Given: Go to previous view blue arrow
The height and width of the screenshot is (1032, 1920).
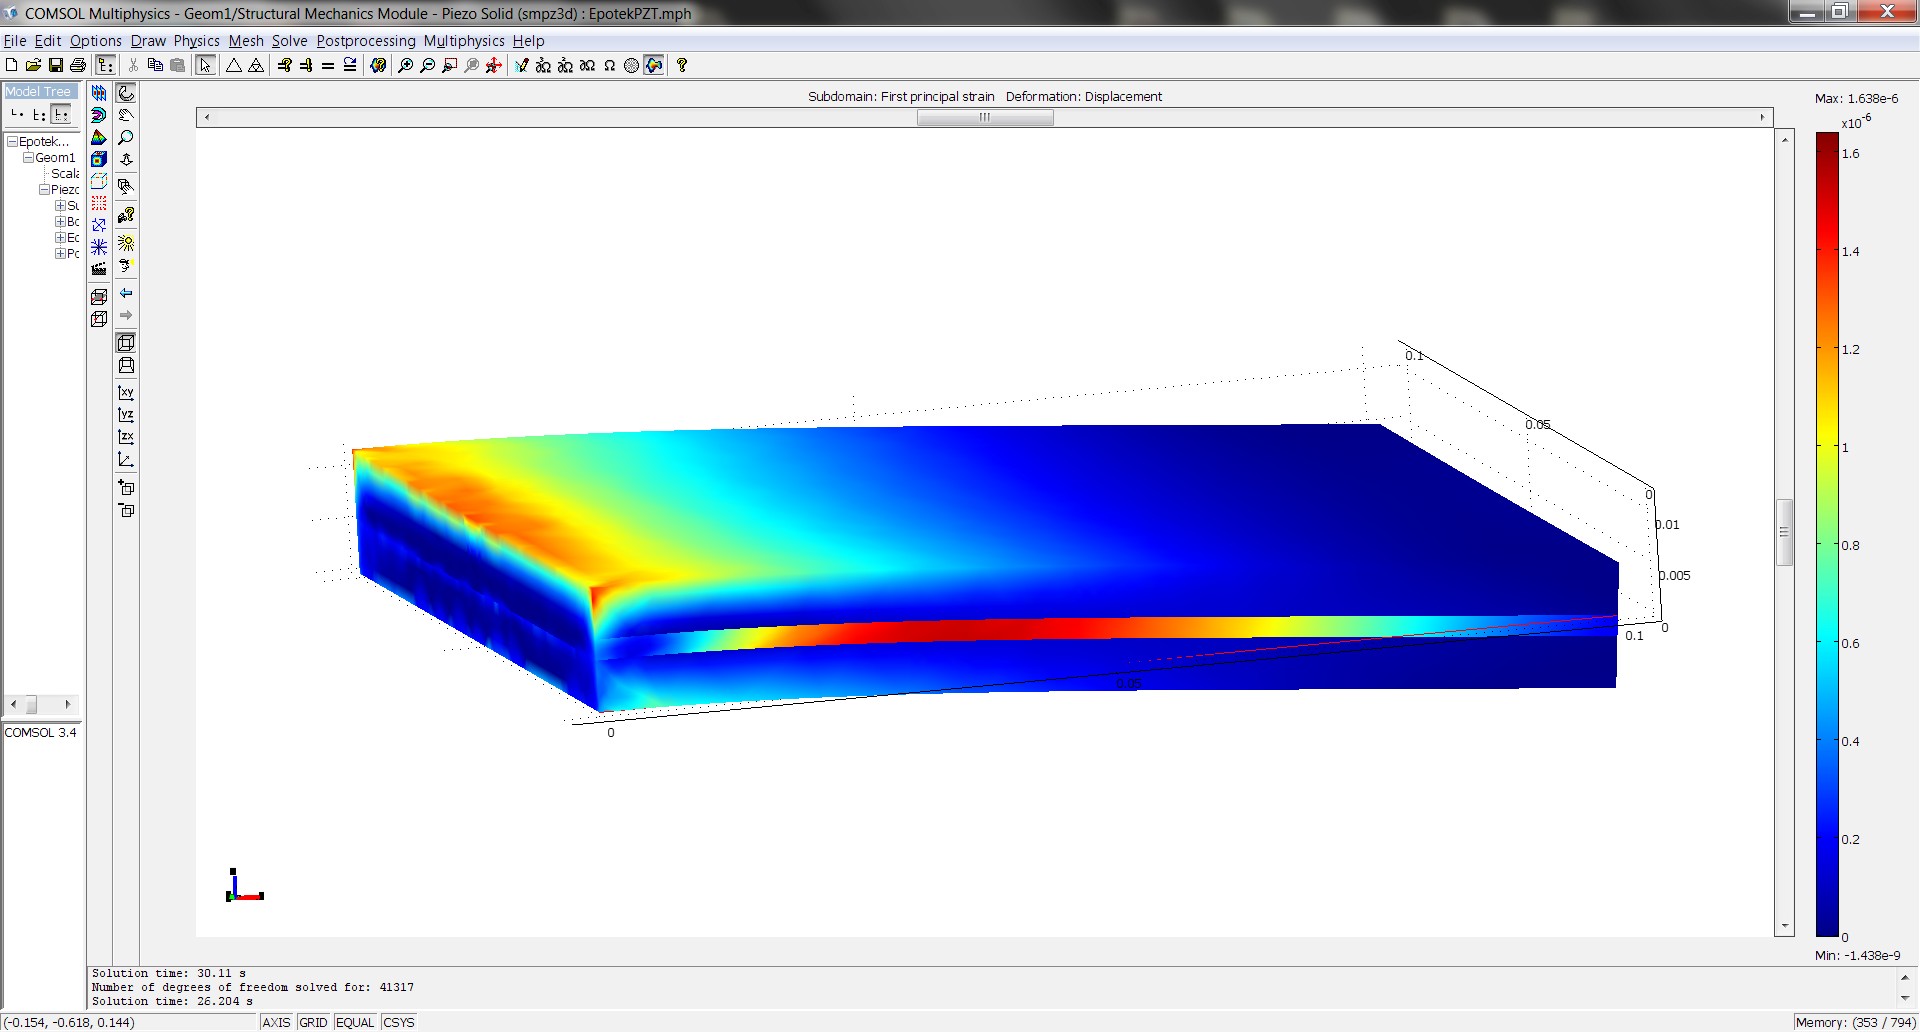Looking at the screenshot, I should tap(126, 293).
